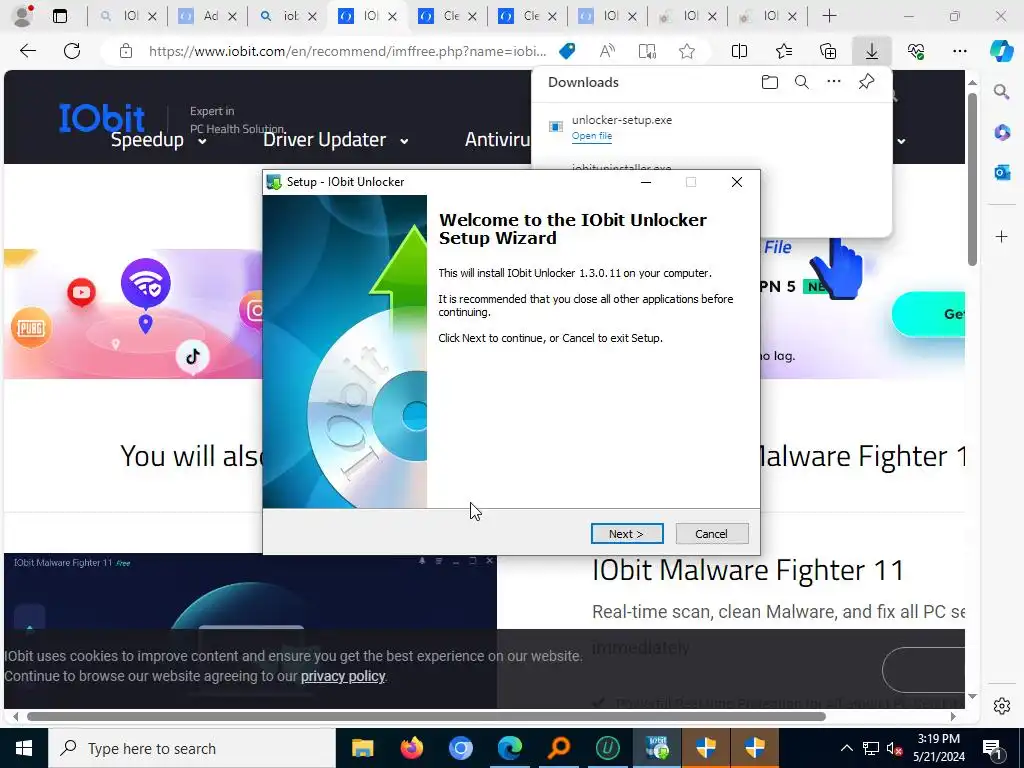Open File Explorer from taskbar
Viewport: 1024px width, 768px height.
click(x=362, y=748)
